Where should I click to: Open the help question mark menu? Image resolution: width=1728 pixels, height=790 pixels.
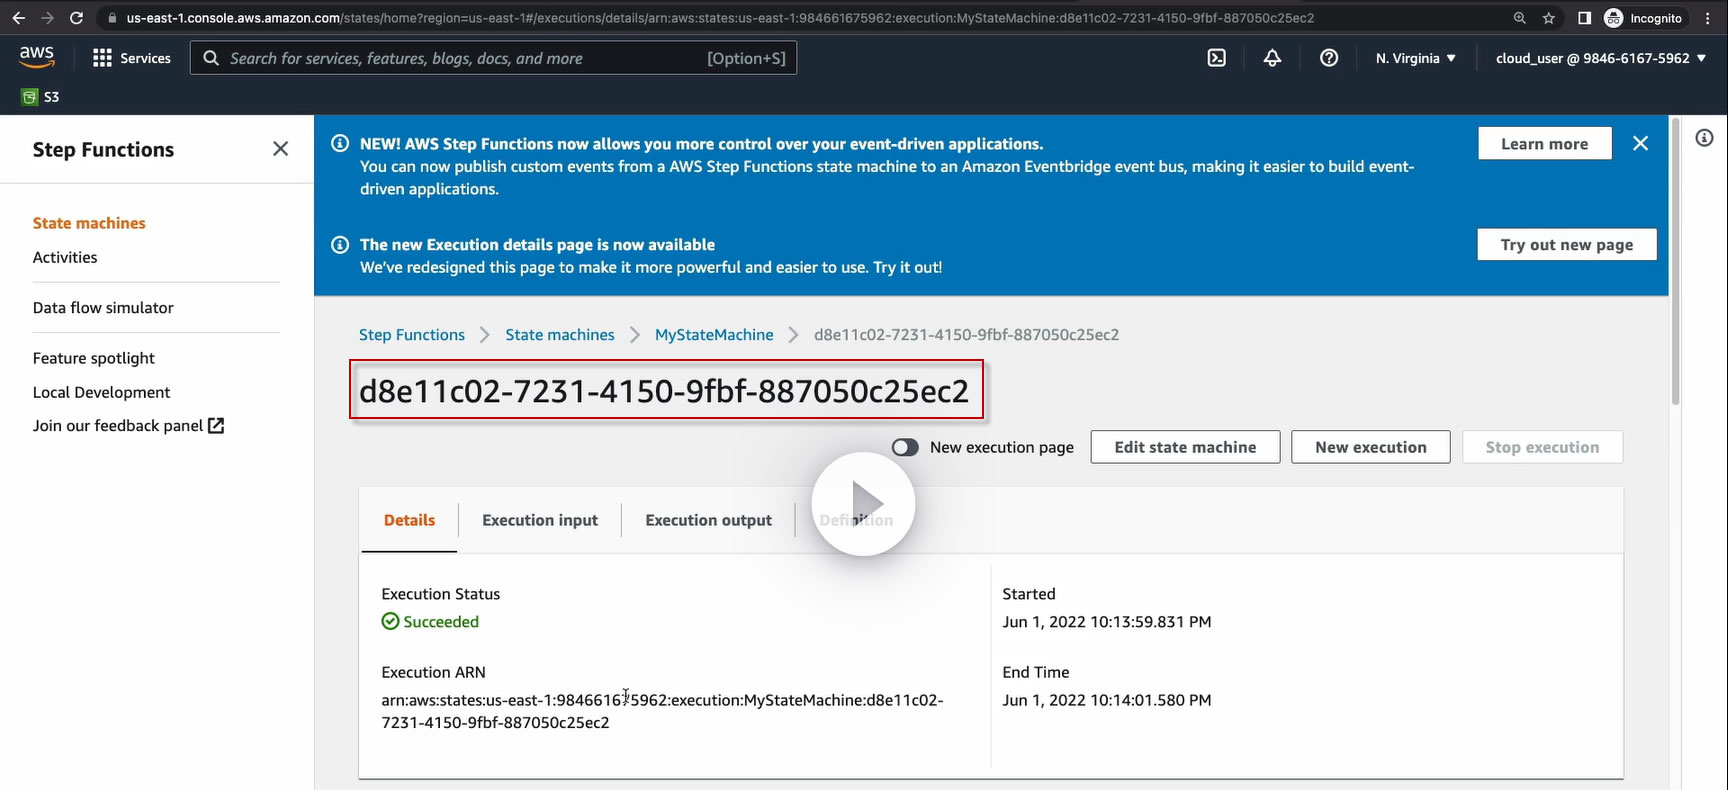click(x=1329, y=58)
